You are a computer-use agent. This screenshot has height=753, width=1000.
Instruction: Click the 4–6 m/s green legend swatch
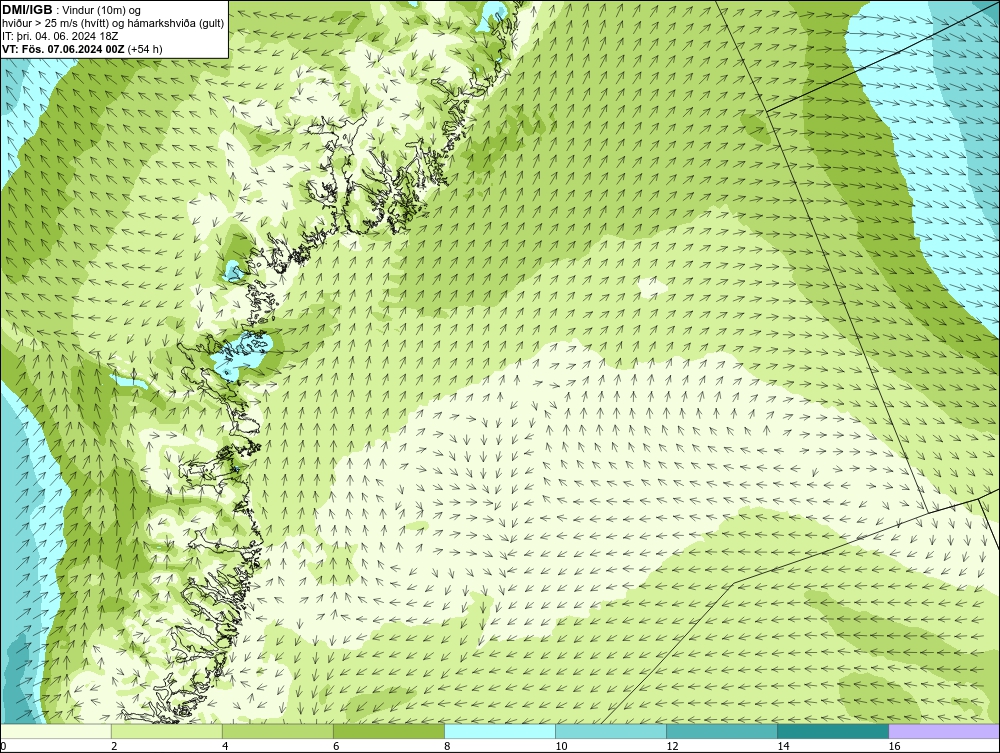click(278, 731)
